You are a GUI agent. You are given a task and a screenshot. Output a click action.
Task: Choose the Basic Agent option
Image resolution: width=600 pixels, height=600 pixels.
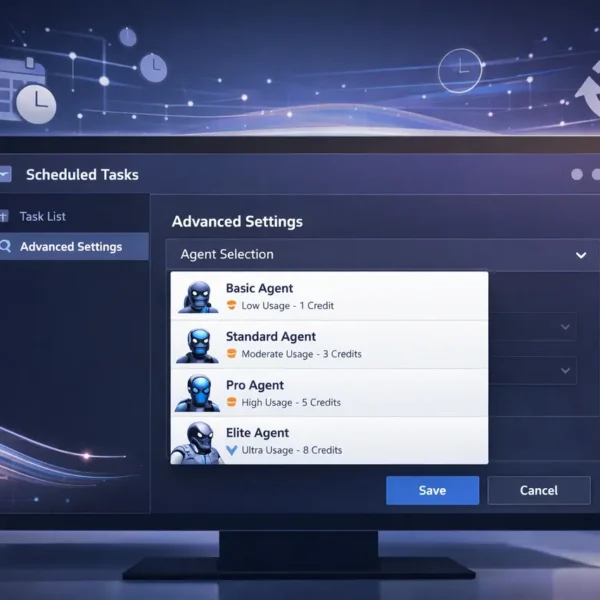click(329, 296)
